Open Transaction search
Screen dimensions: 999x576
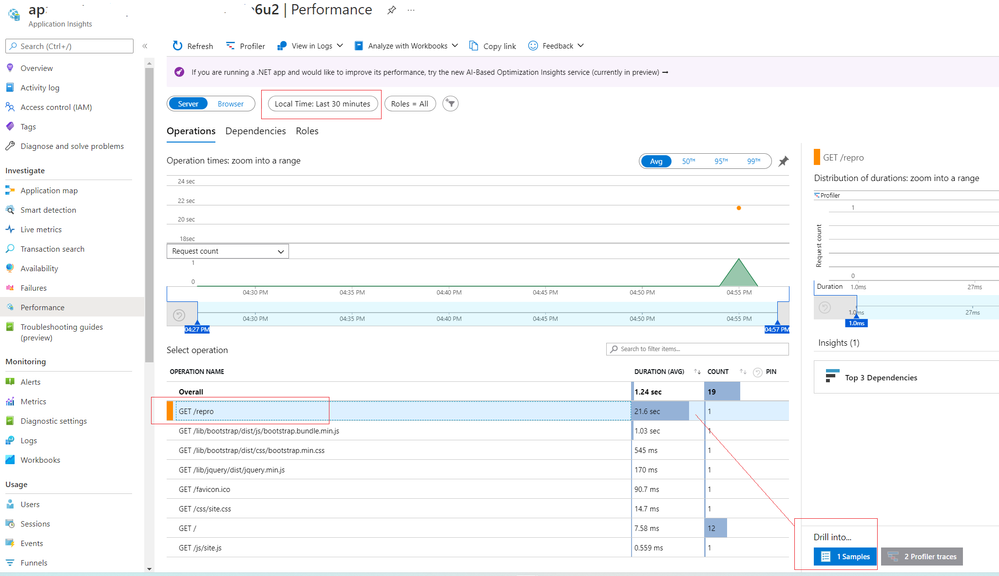52,249
